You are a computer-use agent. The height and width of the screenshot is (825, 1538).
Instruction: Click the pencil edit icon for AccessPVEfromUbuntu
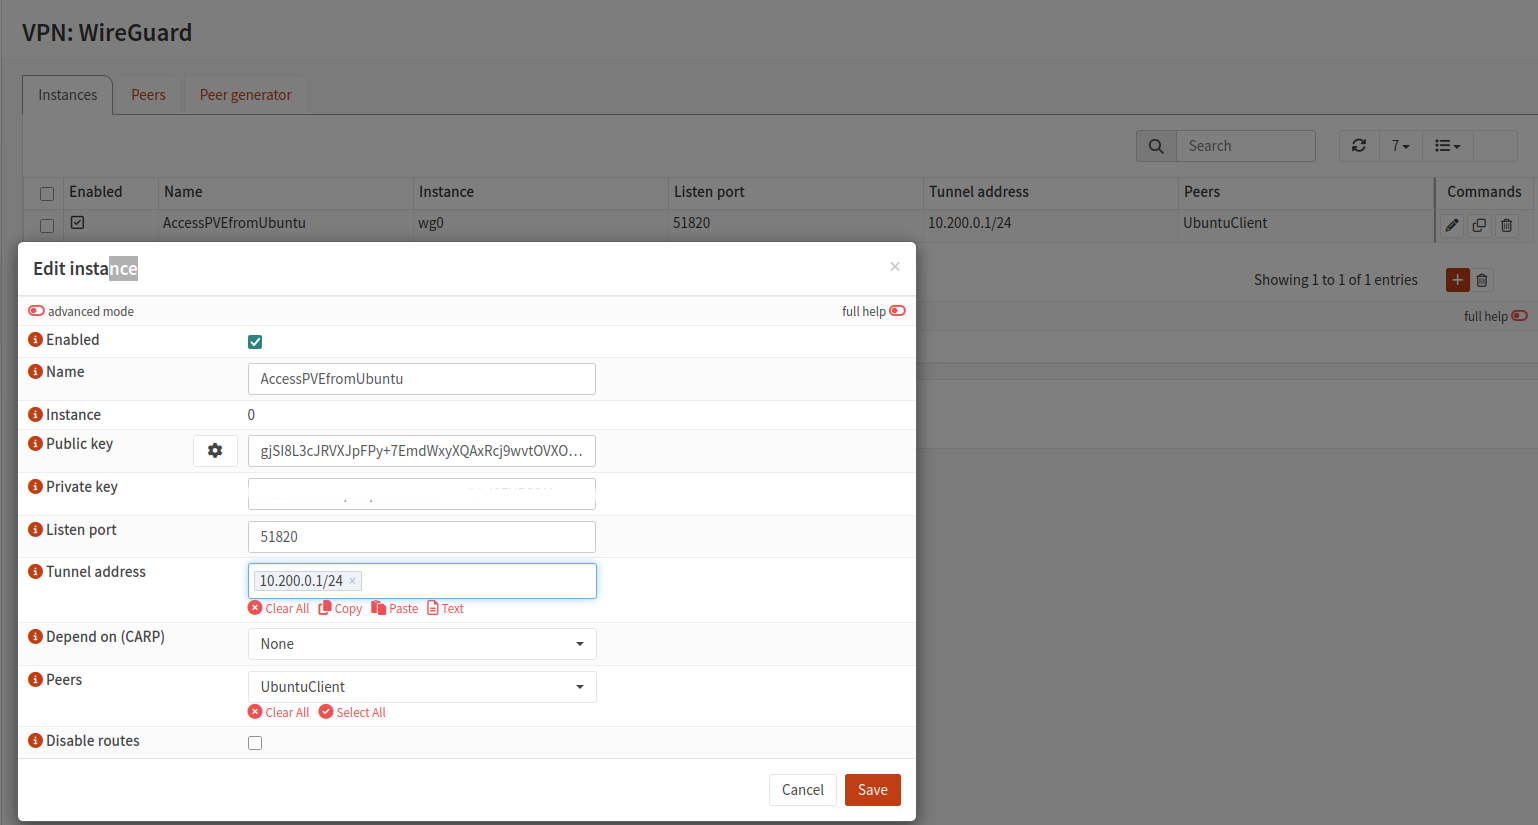[1452, 226]
